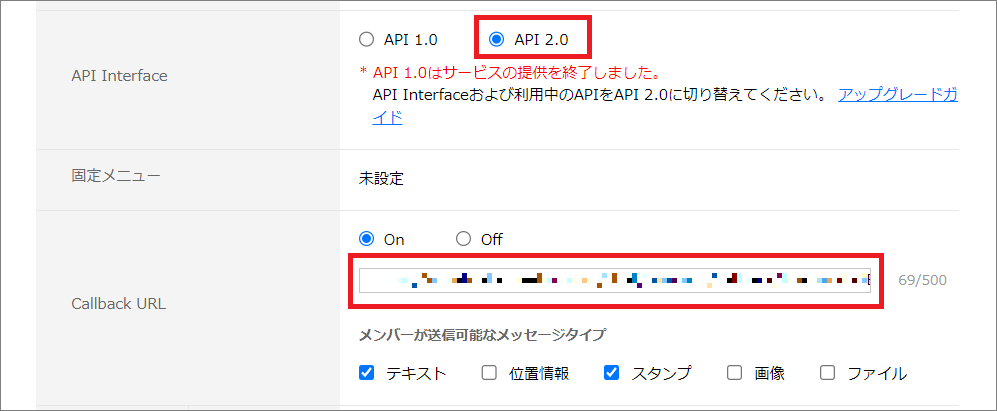Viewport: 997px width, 411px height.
Task: Check the ファイル message type checkbox
Action: coord(827,373)
